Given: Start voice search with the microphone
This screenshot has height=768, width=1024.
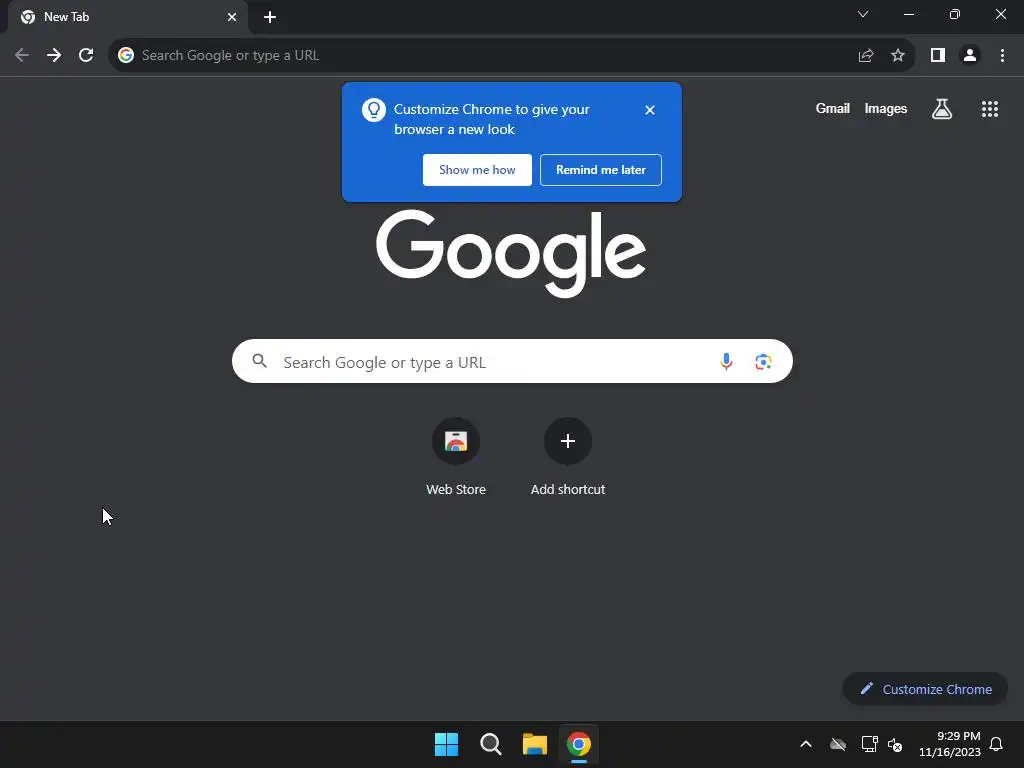Looking at the screenshot, I should pos(726,361).
